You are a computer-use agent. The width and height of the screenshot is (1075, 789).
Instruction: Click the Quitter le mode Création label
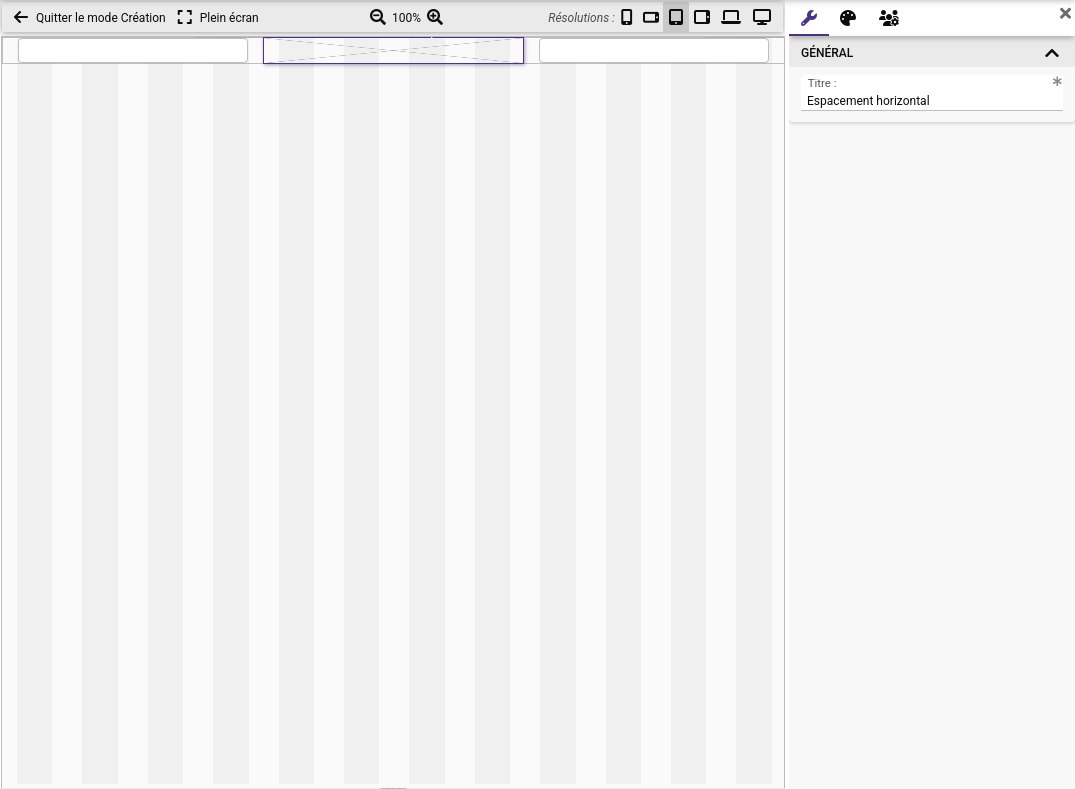pos(101,18)
